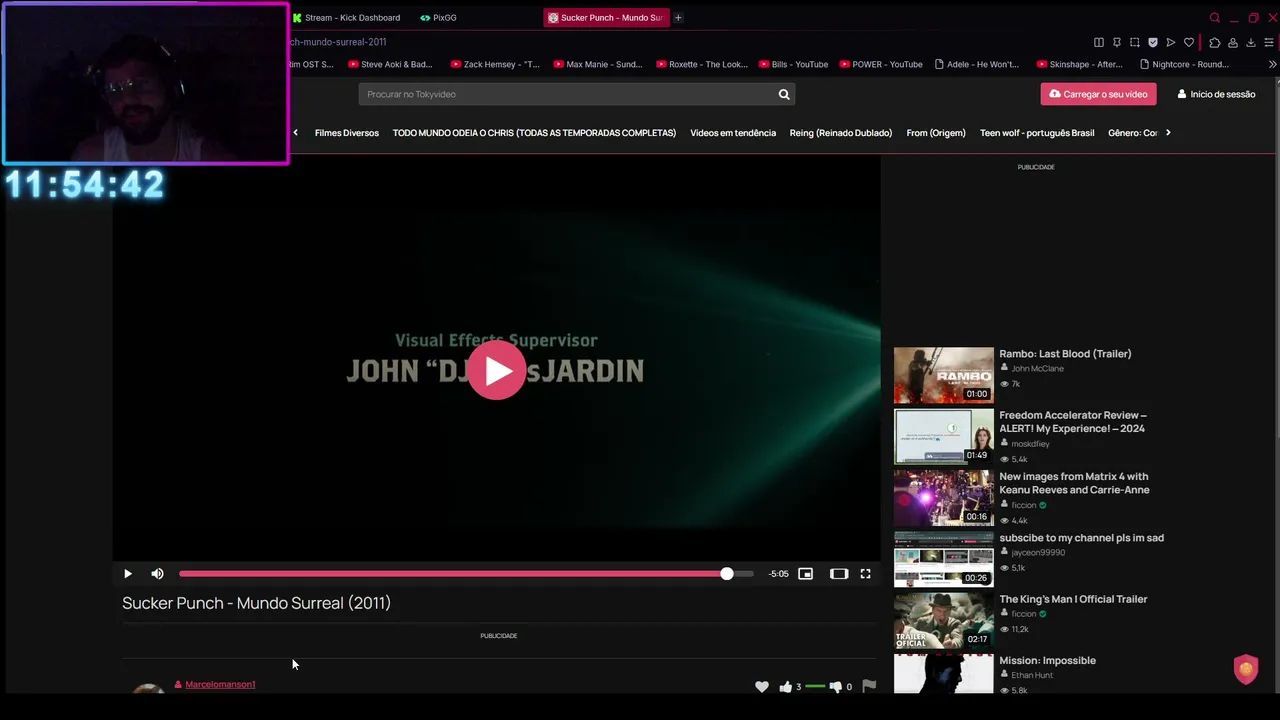This screenshot has width=1280, height=720.
Task: Report the video with the flag icon
Action: click(x=869, y=686)
